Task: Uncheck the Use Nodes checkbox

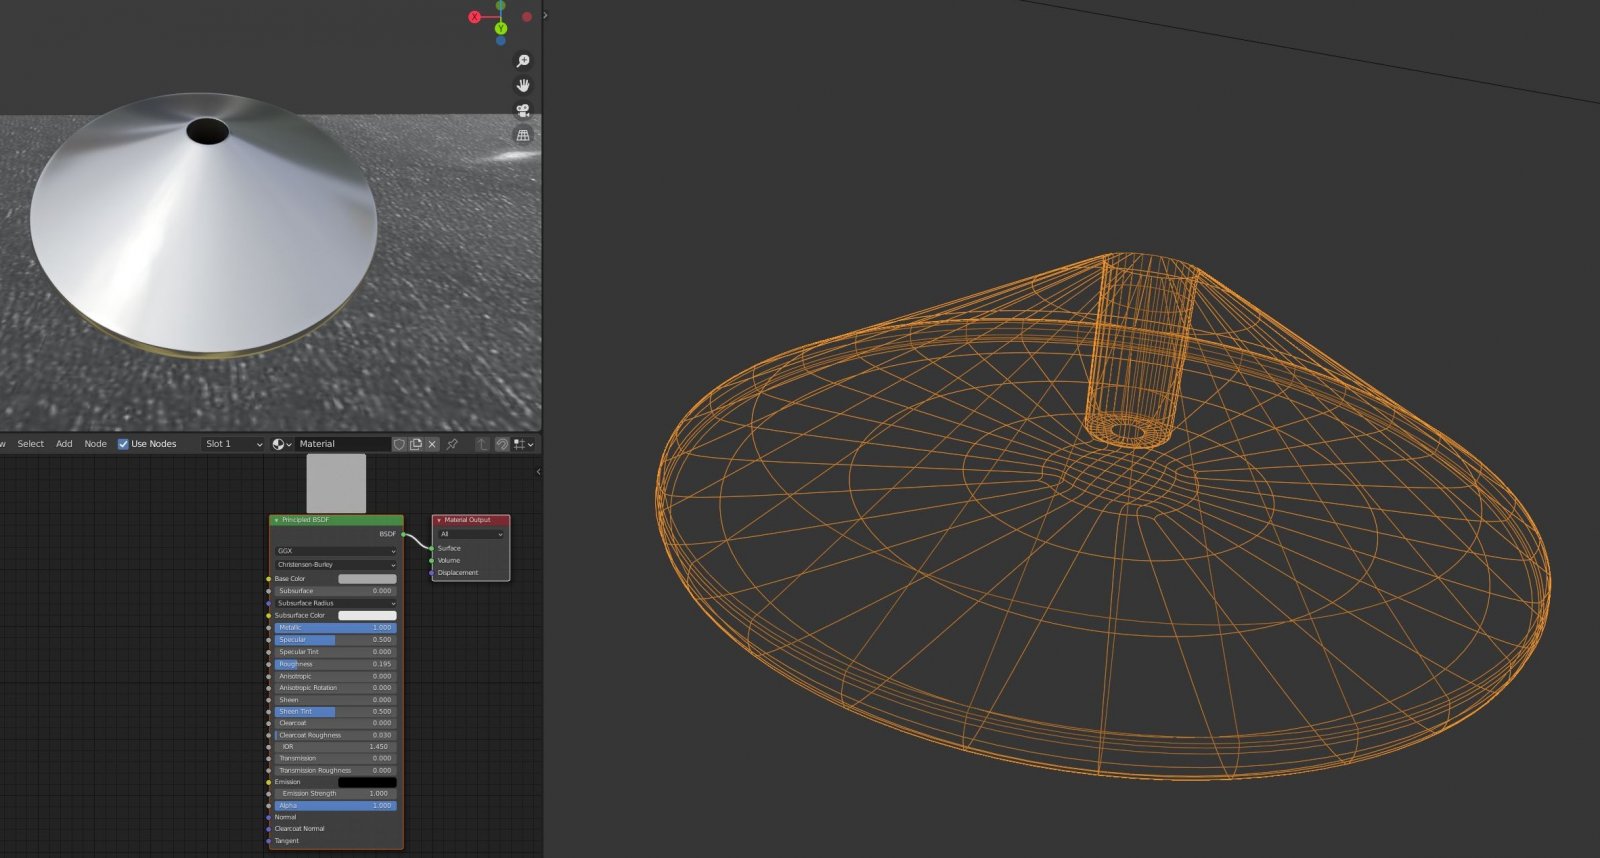Action: tap(123, 444)
